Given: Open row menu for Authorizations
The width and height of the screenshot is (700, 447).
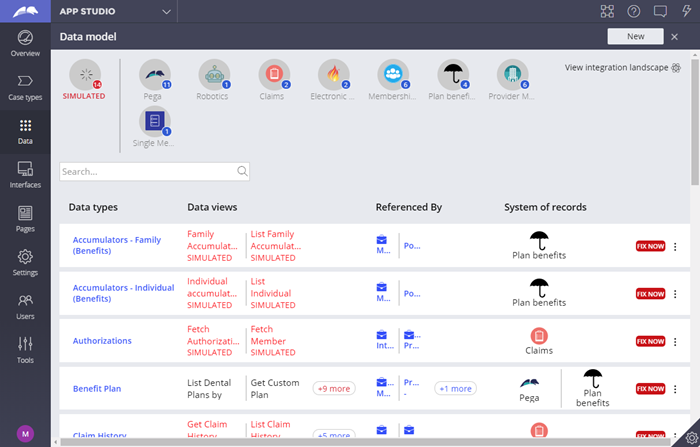Looking at the screenshot, I should coord(675,342).
